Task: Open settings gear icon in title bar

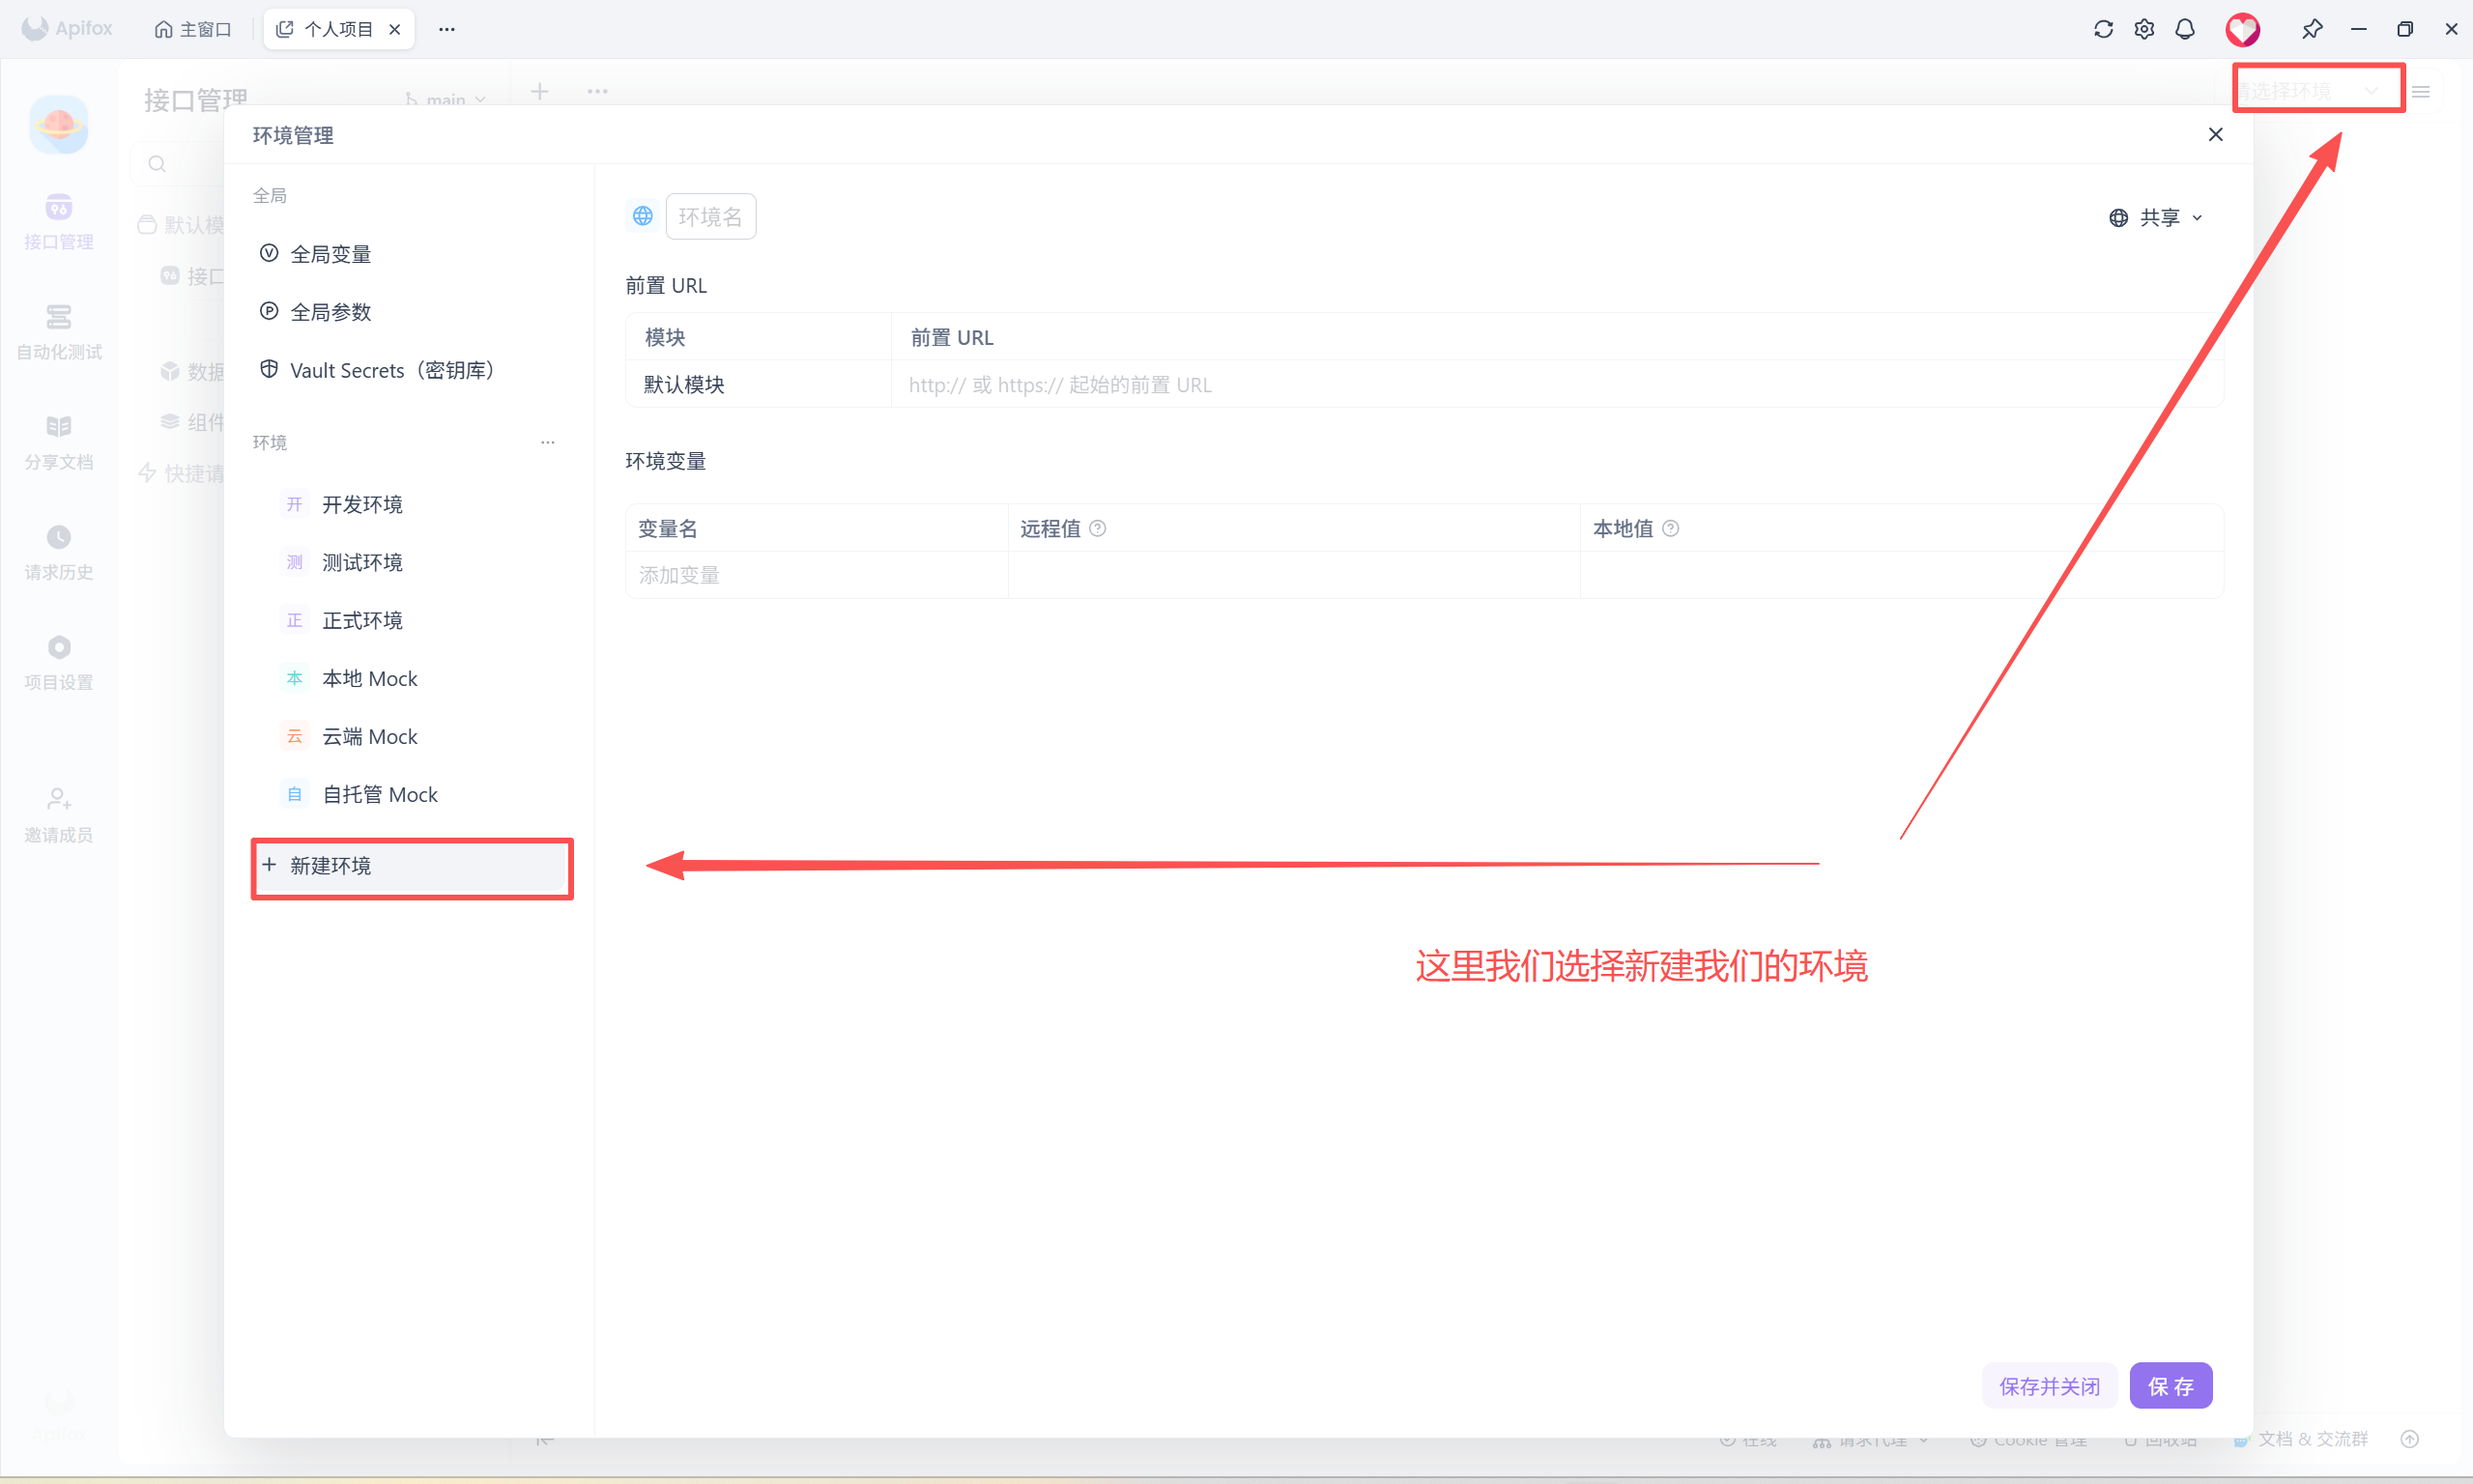Action: (x=2144, y=29)
